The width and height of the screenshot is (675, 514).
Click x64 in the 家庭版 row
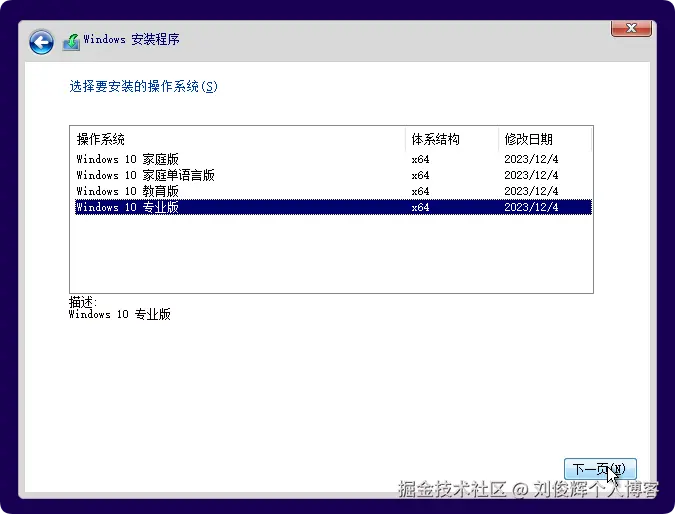(420, 159)
